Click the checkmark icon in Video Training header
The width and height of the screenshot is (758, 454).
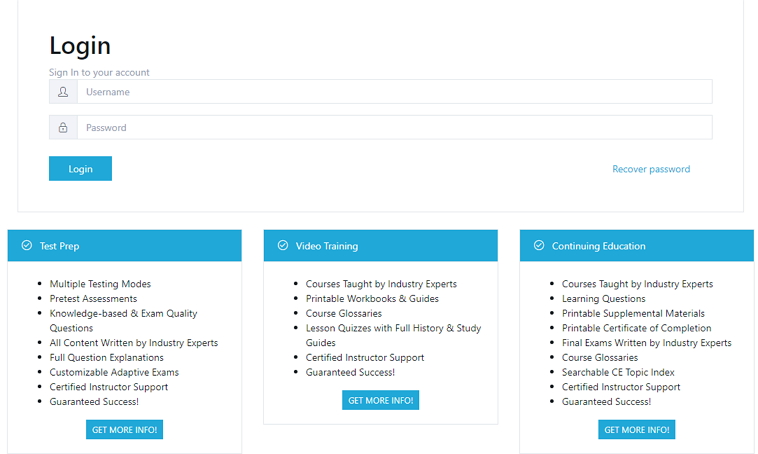click(283, 246)
